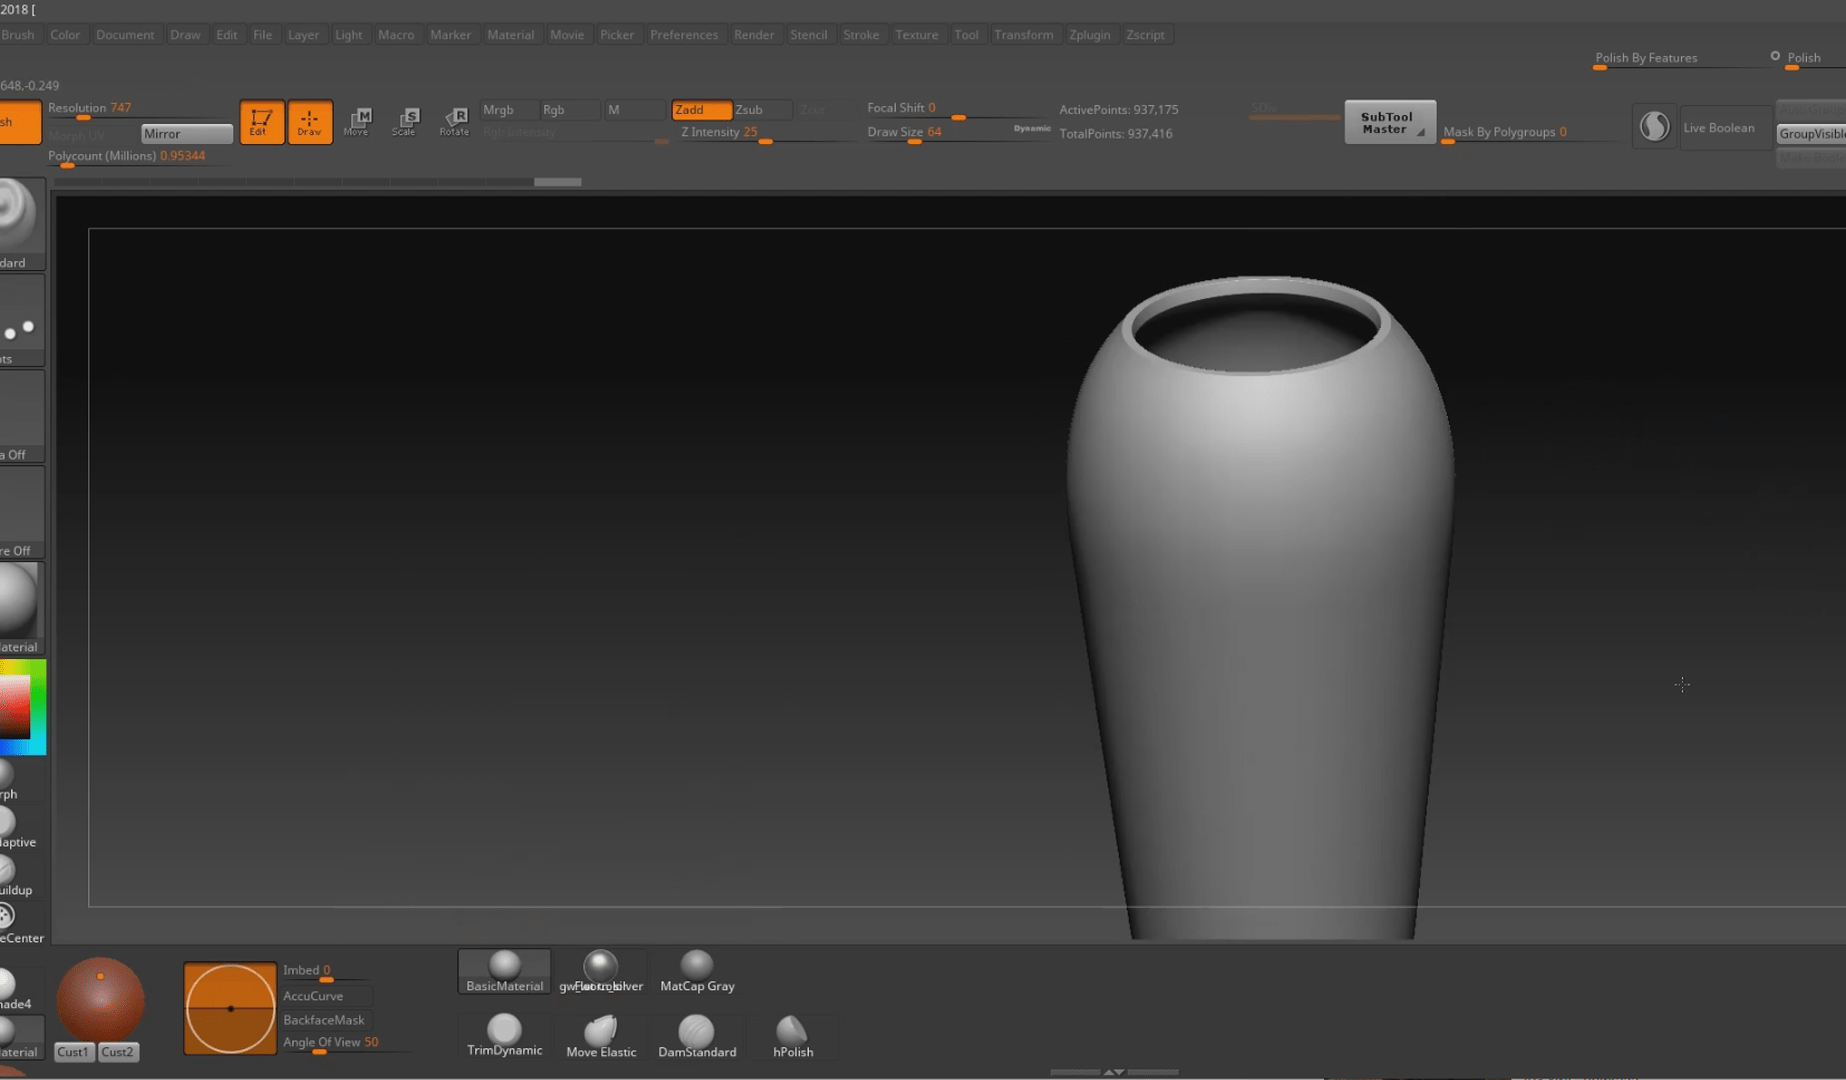Image resolution: width=1846 pixels, height=1080 pixels.
Task: Toggle the Polish radio circle
Action: [1775, 56]
